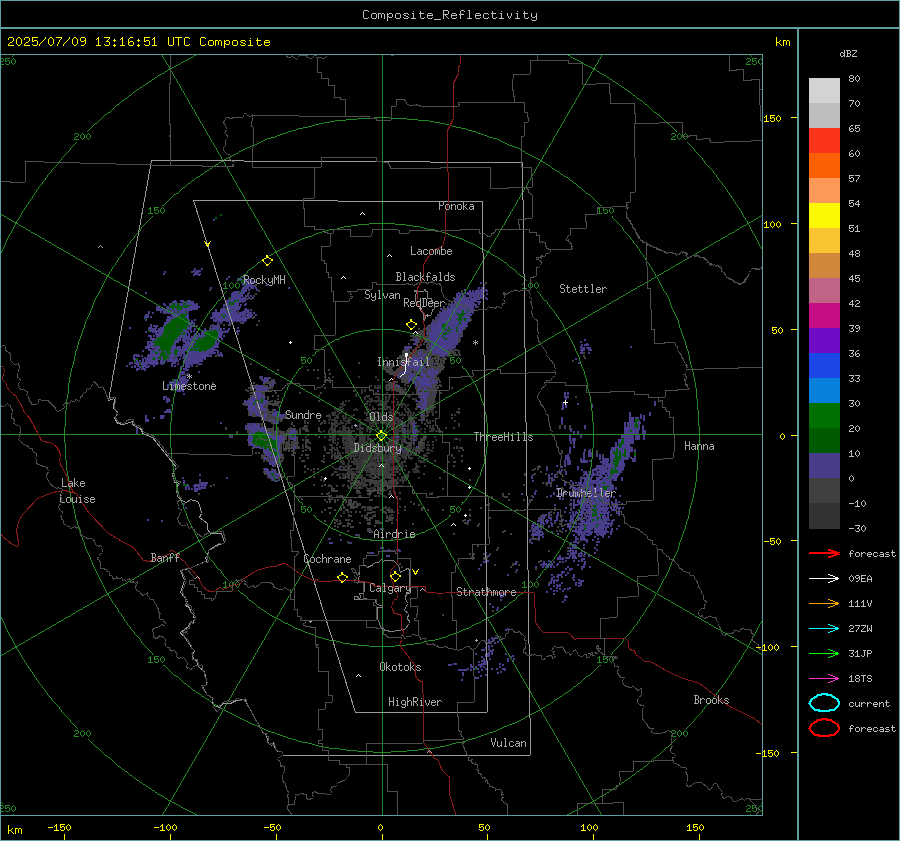Select the red 60-65 dBZ color block

click(824, 141)
